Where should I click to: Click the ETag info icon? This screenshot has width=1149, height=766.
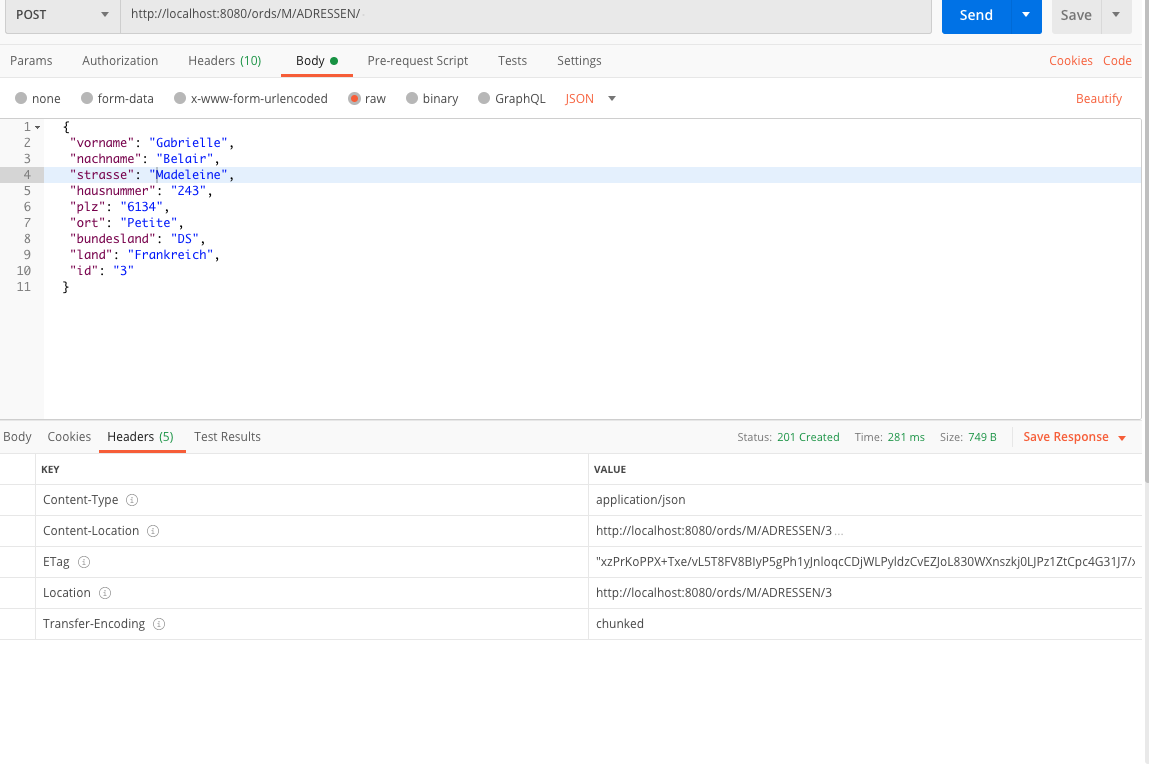(x=84, y=562)
